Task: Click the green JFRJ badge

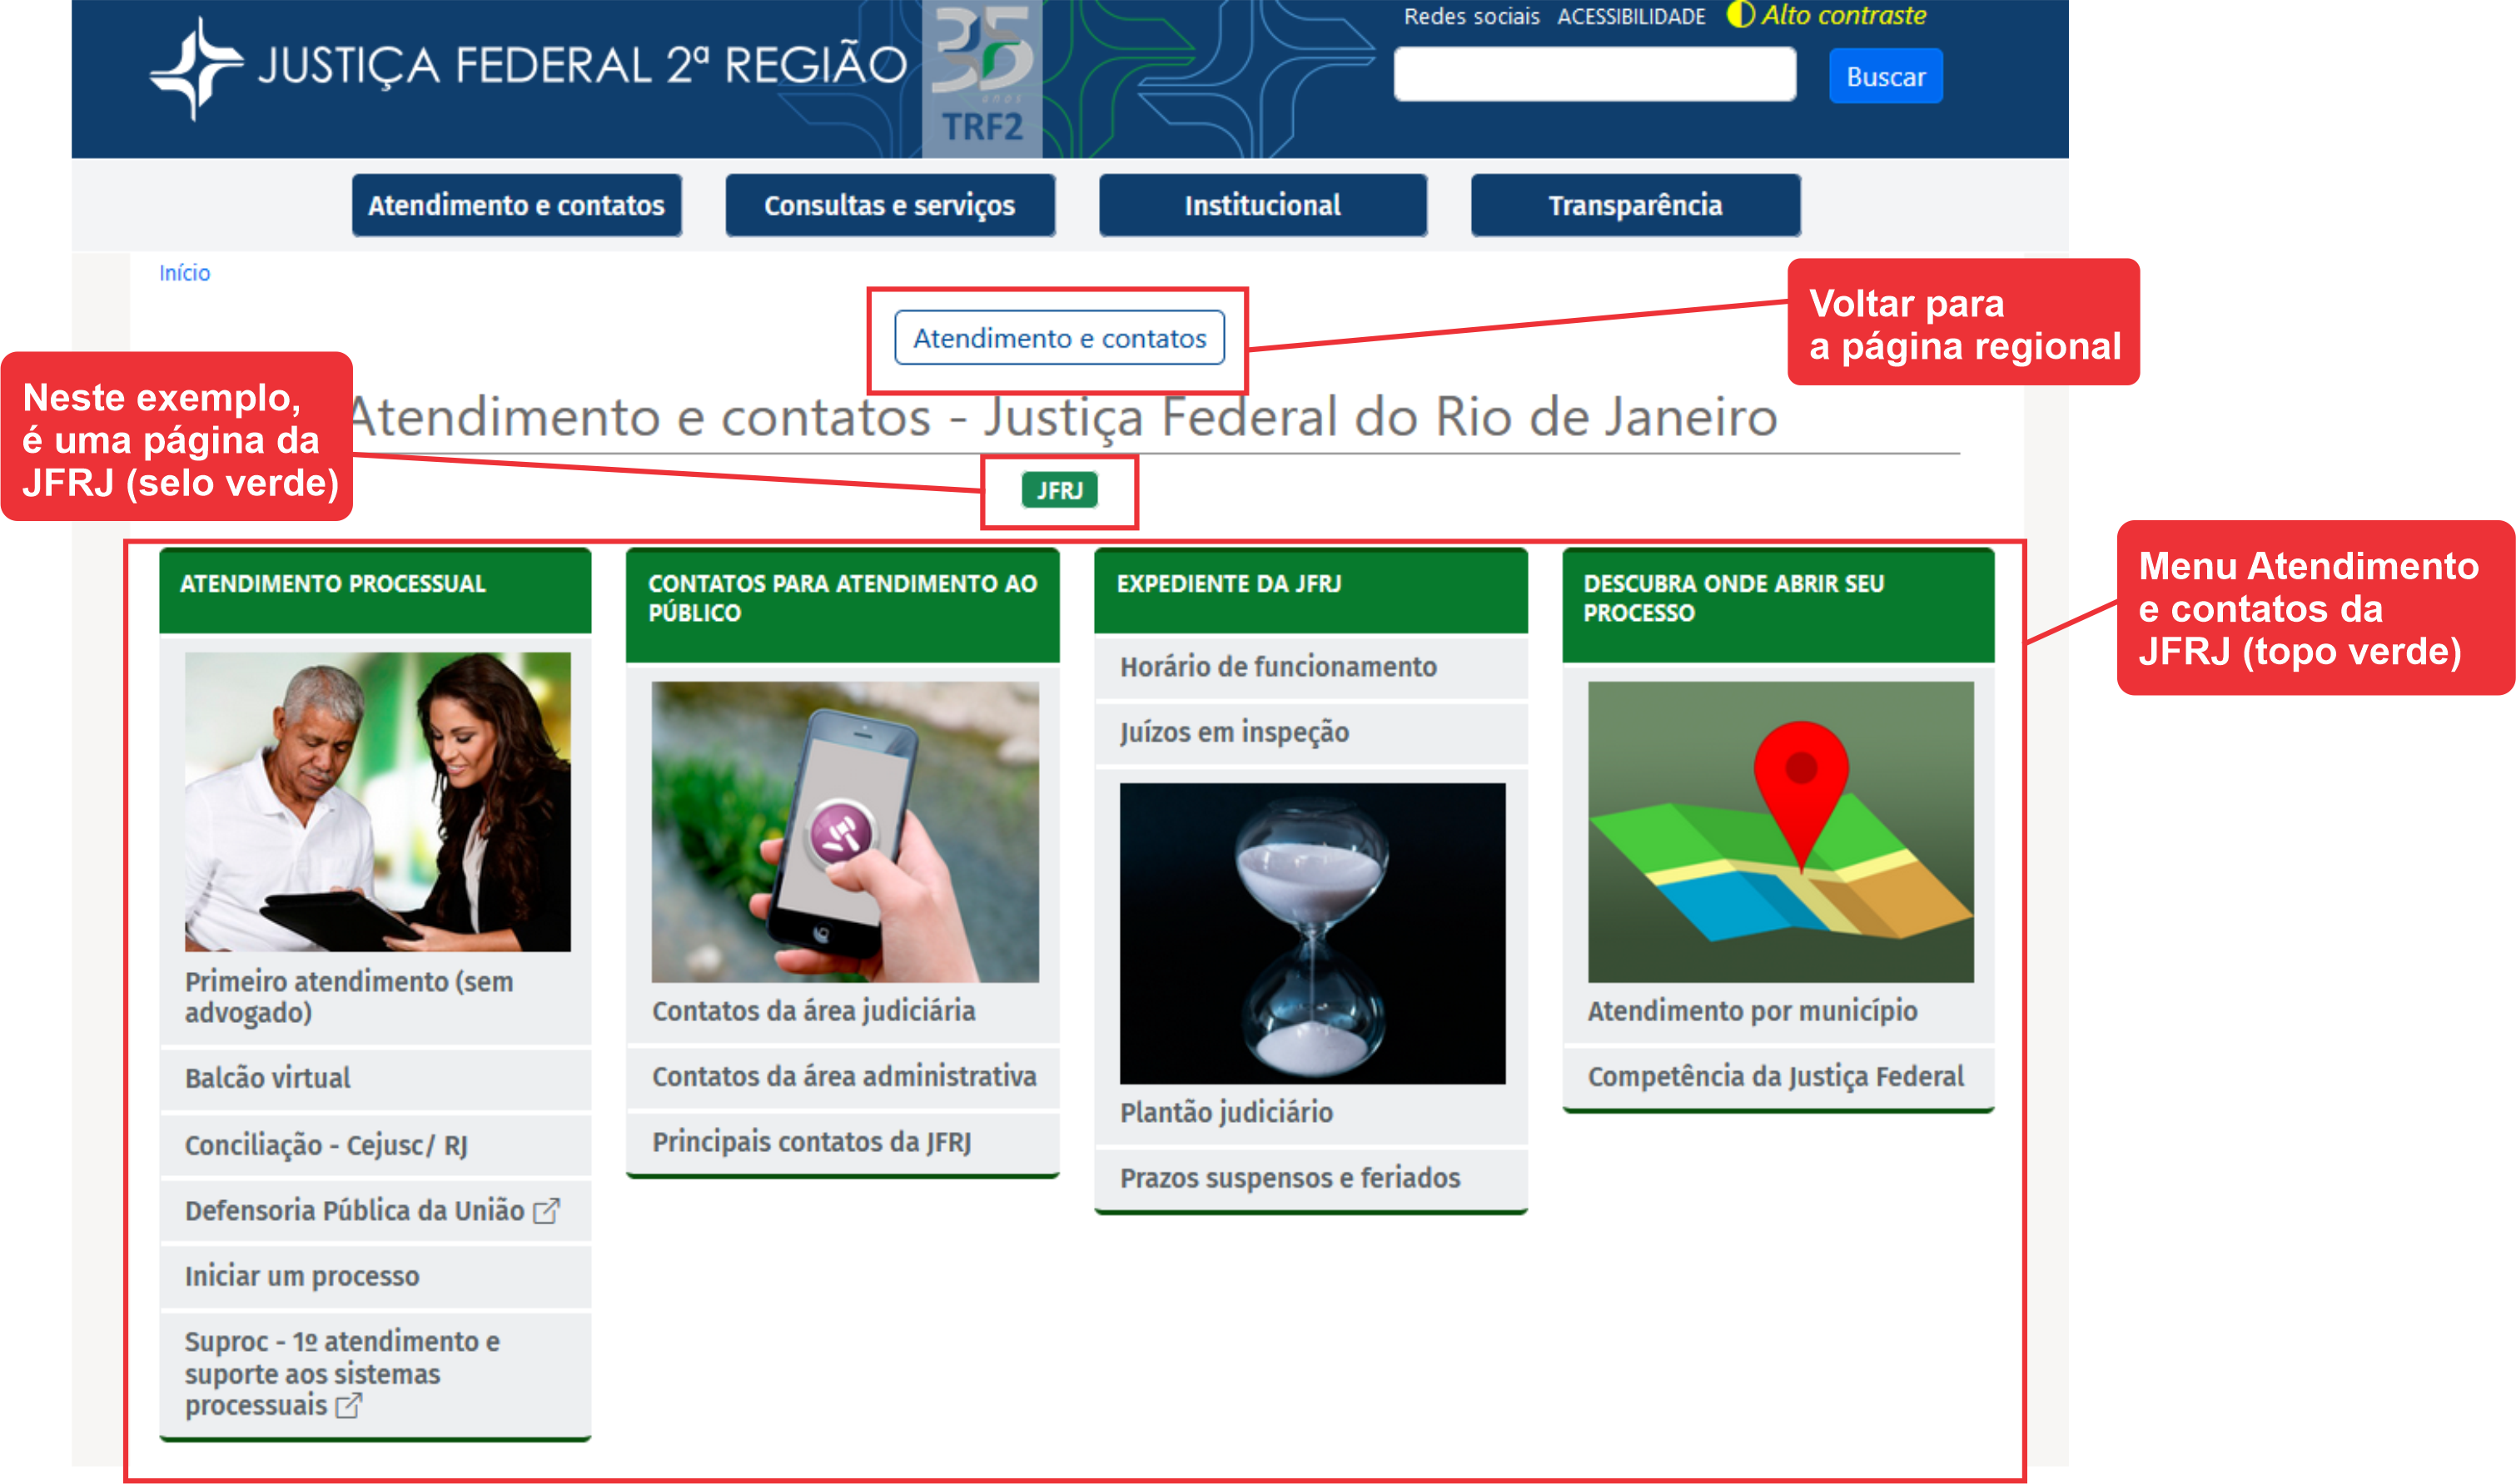Action: click(x=1059, y=491)
